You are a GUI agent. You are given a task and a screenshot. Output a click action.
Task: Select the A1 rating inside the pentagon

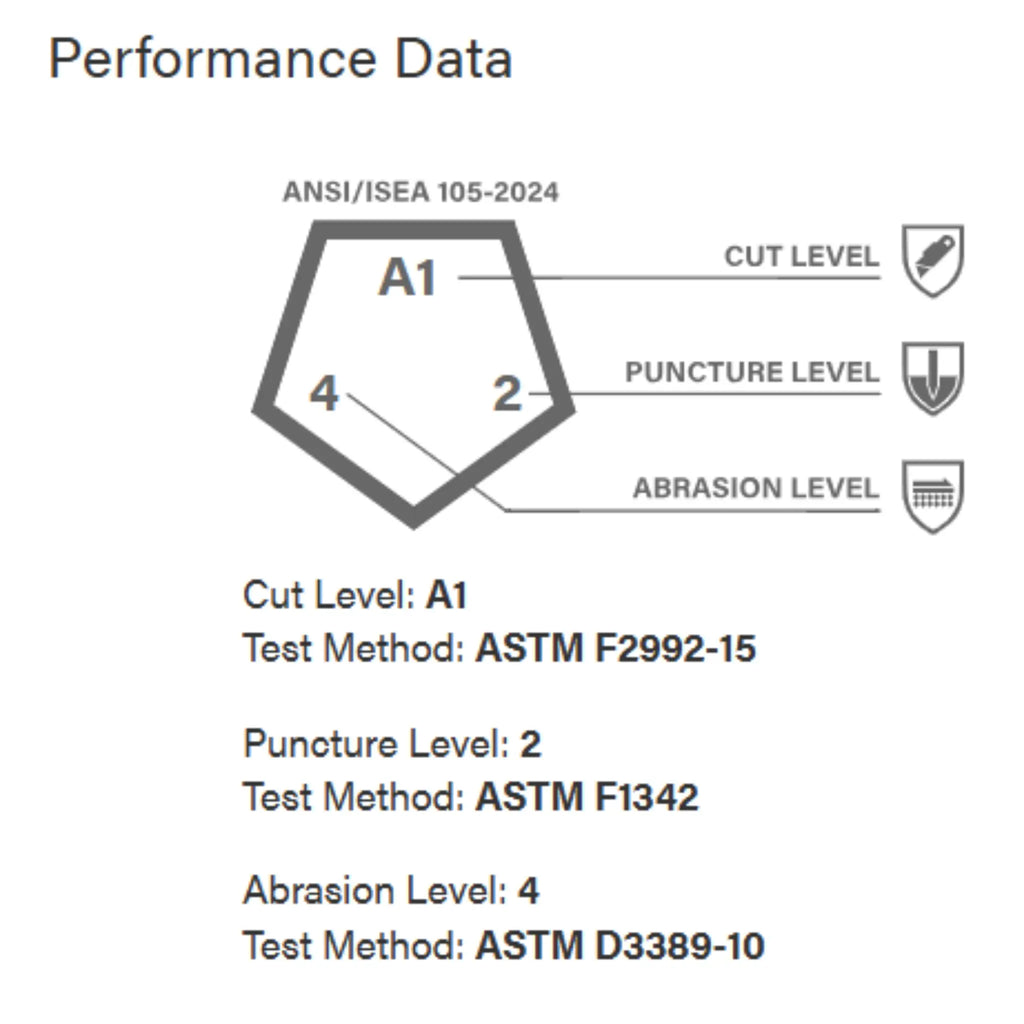pos(407,277)
